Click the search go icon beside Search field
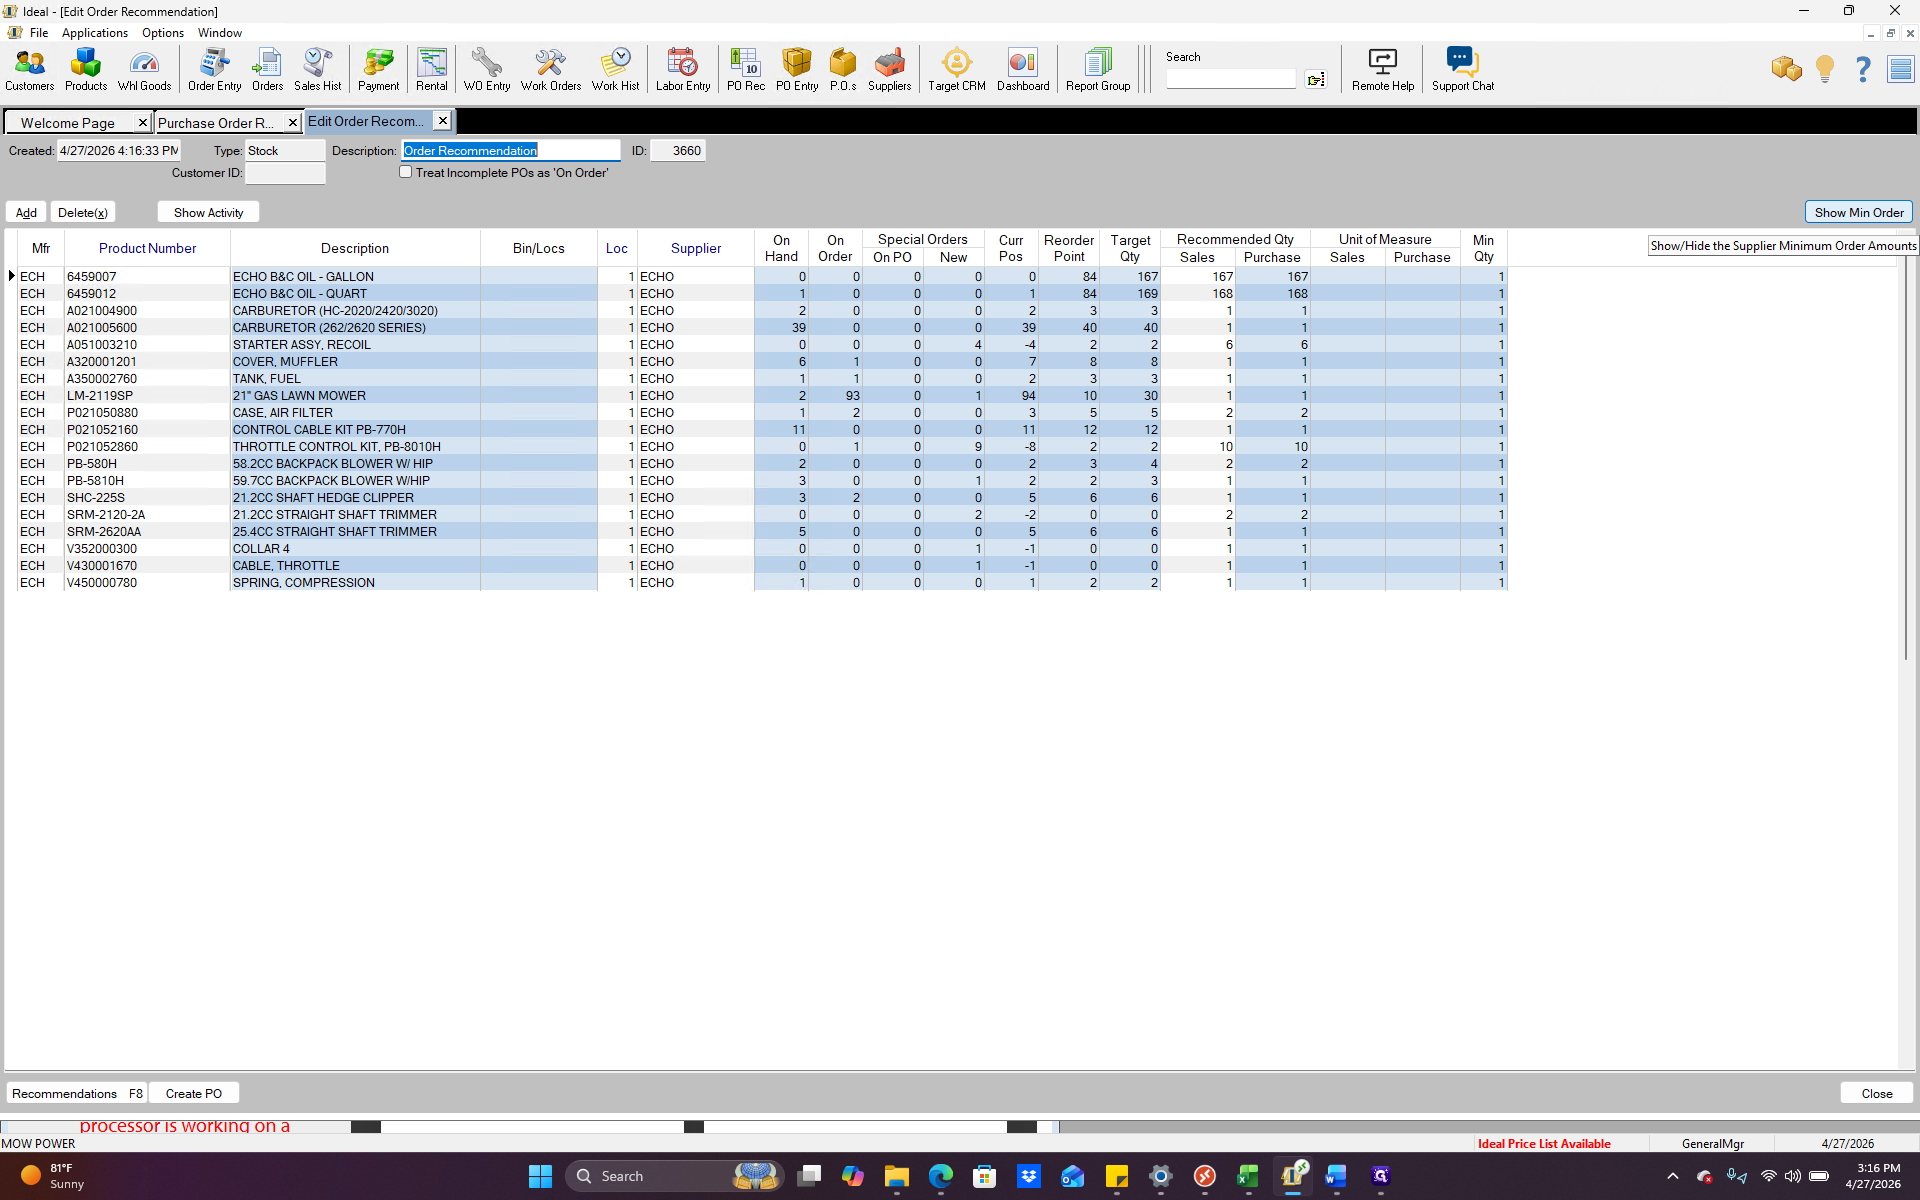Screen dimensions: 1920x1200 click(1316, 79)
